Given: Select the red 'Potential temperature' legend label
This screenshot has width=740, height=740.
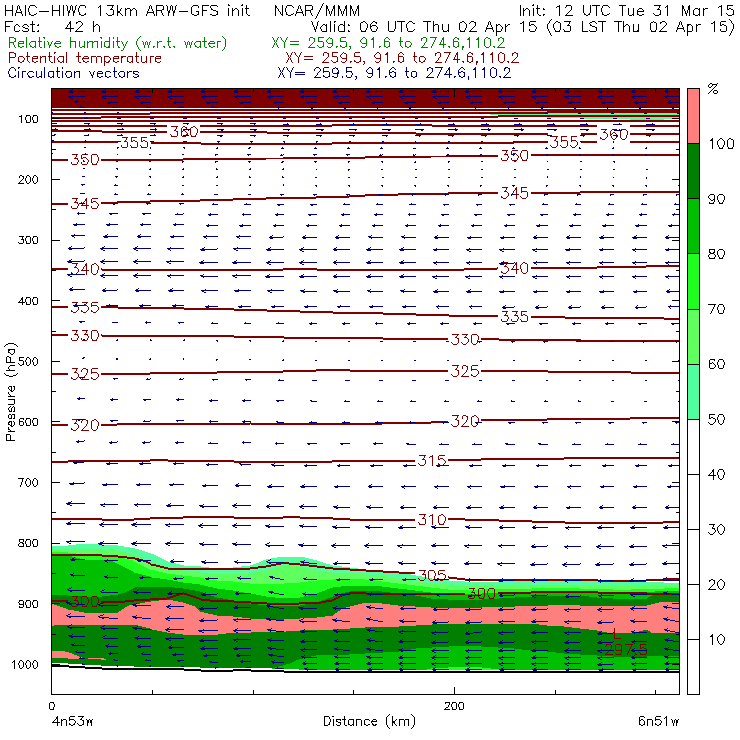Looking at the screenshot, I should click(85, 58).
